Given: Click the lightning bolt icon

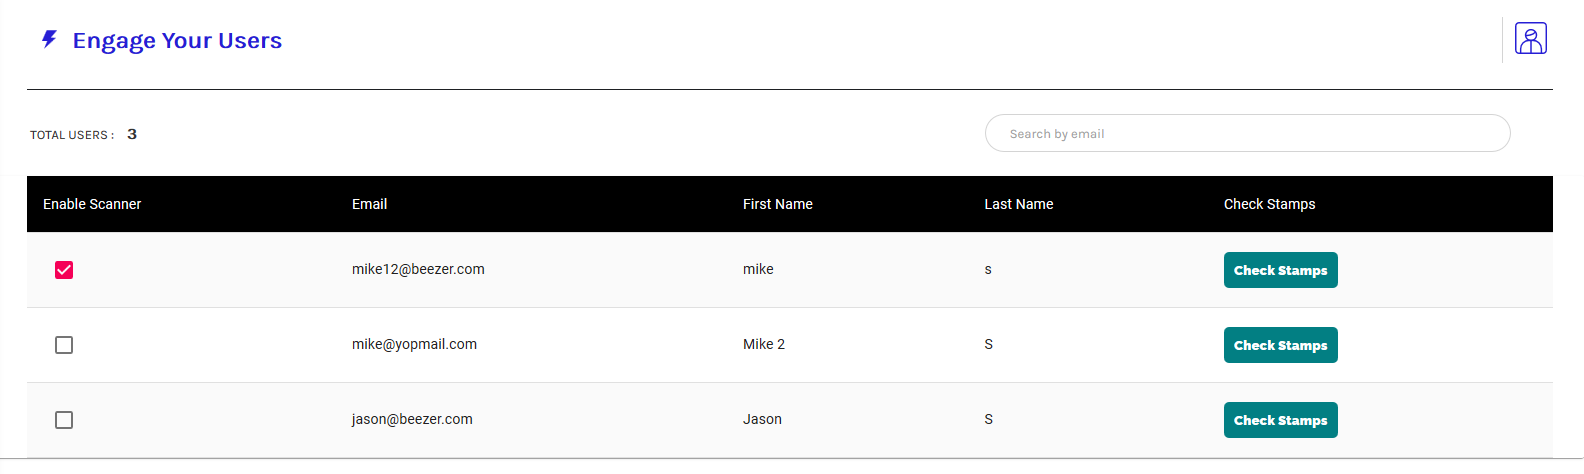Looking at the screenshot, I should (x=49, y=39).
